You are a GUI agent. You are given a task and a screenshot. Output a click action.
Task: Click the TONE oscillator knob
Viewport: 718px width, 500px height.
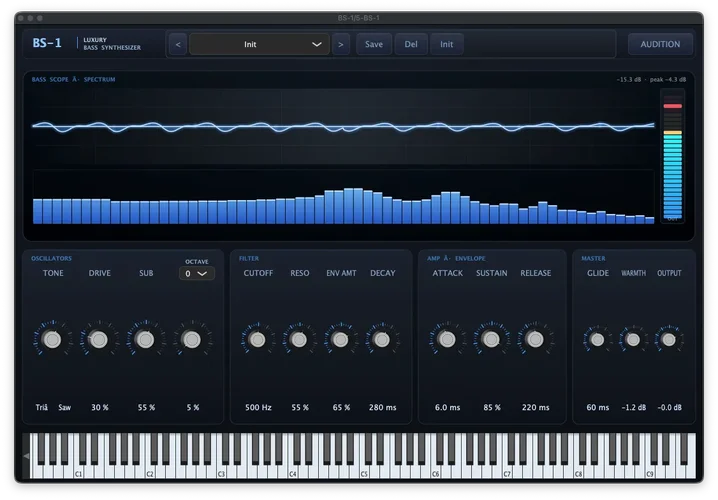52,339
